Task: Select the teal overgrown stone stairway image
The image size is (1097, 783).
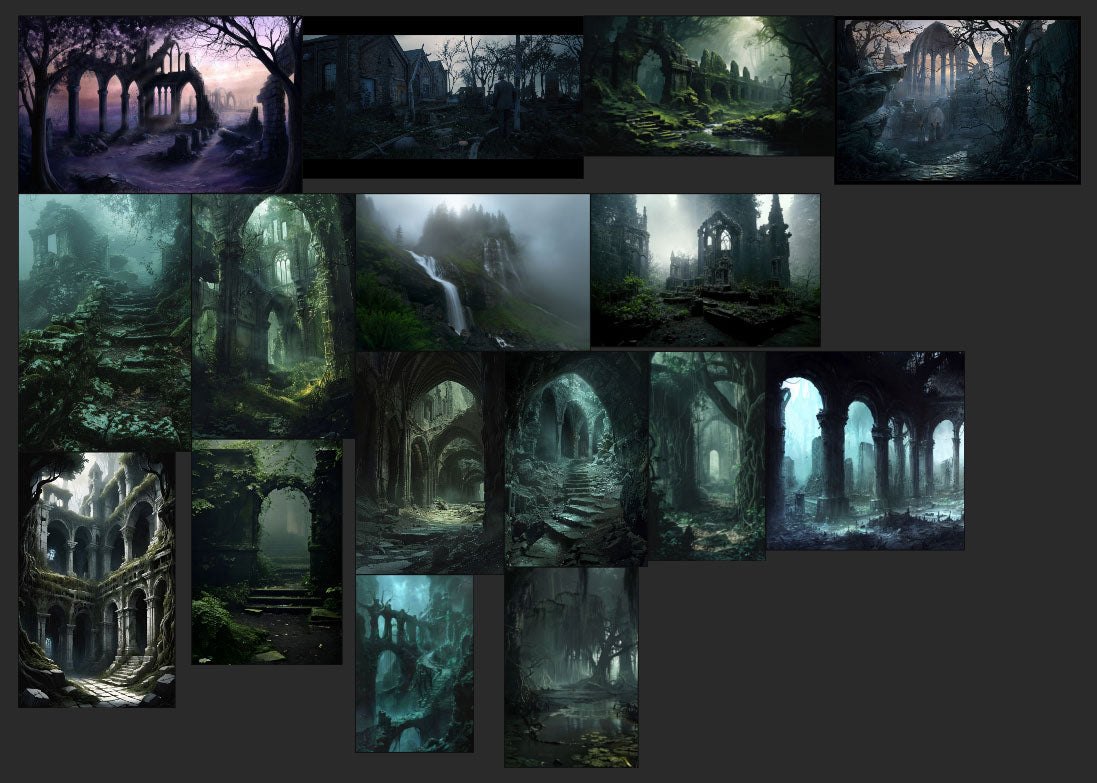Action: pyautogui.click(x=104, y=320)
